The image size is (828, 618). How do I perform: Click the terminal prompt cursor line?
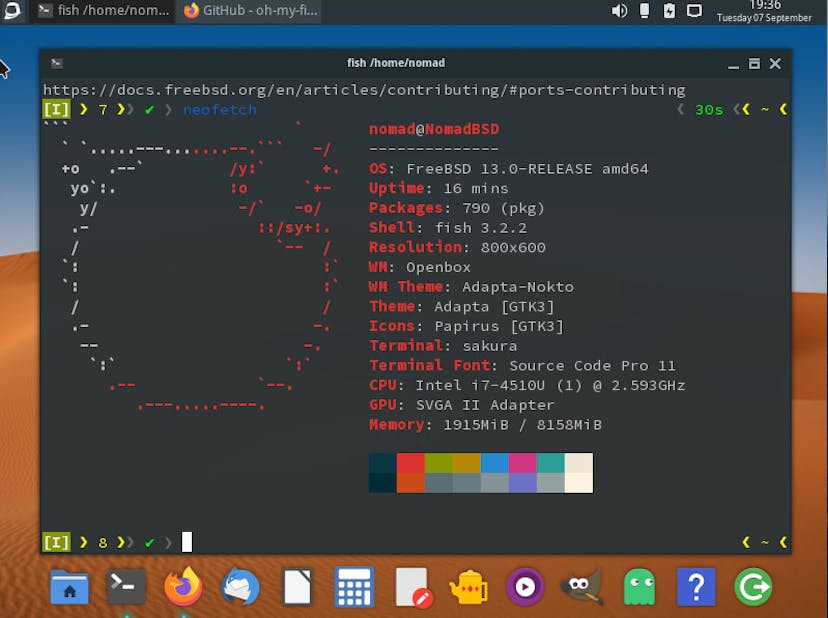[185, 542]
